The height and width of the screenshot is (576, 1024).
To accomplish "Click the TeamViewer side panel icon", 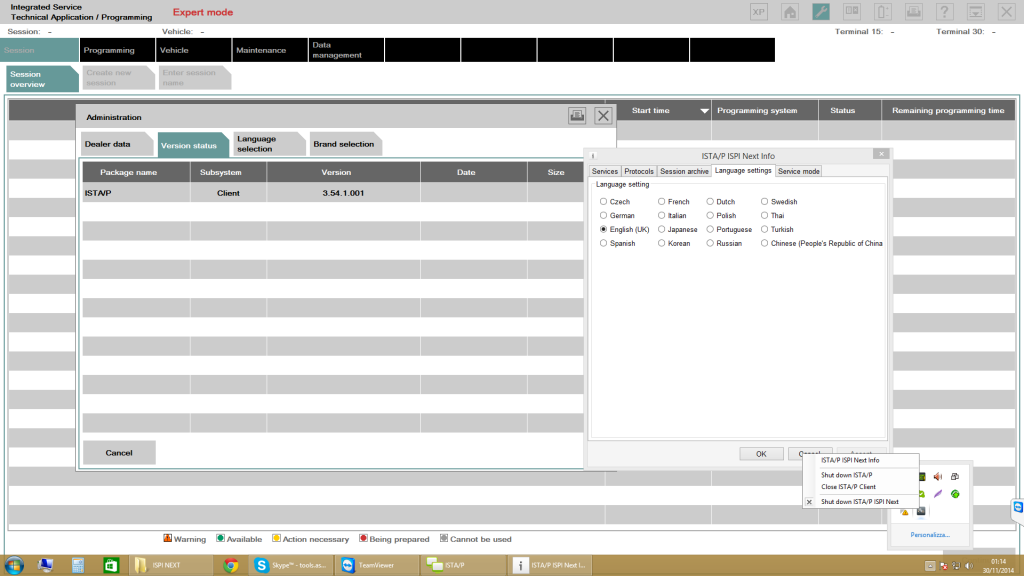I will pos(1018,507).
